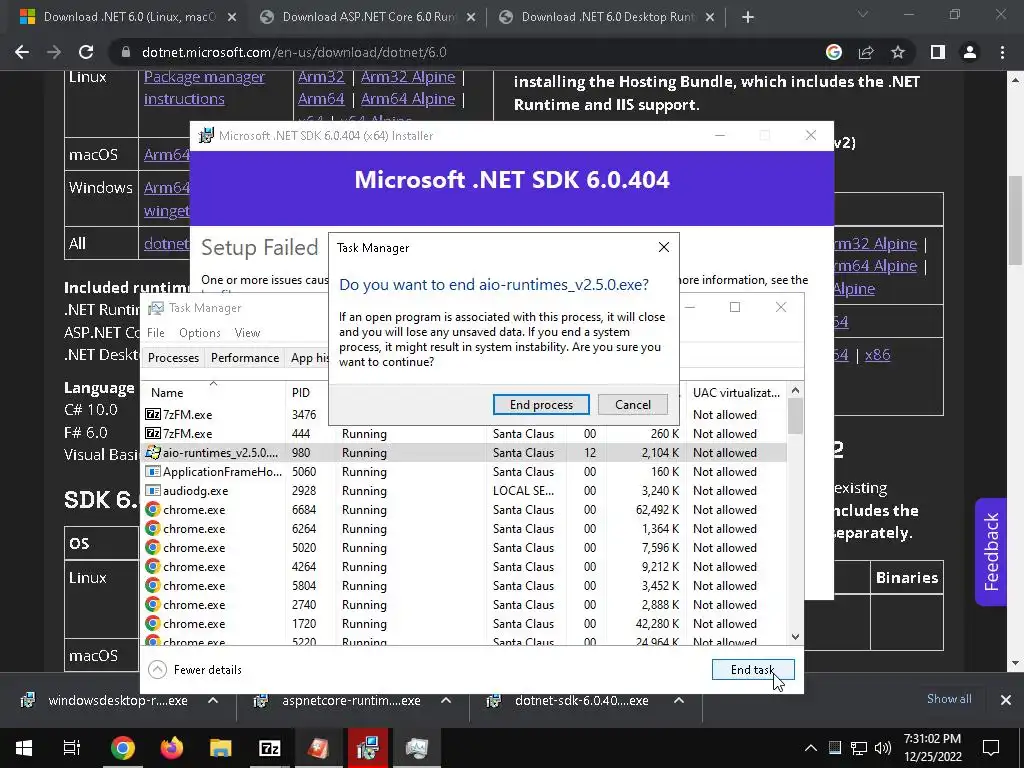The width and height of the screenshot is (1024, 768).
Task: Collapse Task Manager with Fewer details
Action: (x=195, y=669)
